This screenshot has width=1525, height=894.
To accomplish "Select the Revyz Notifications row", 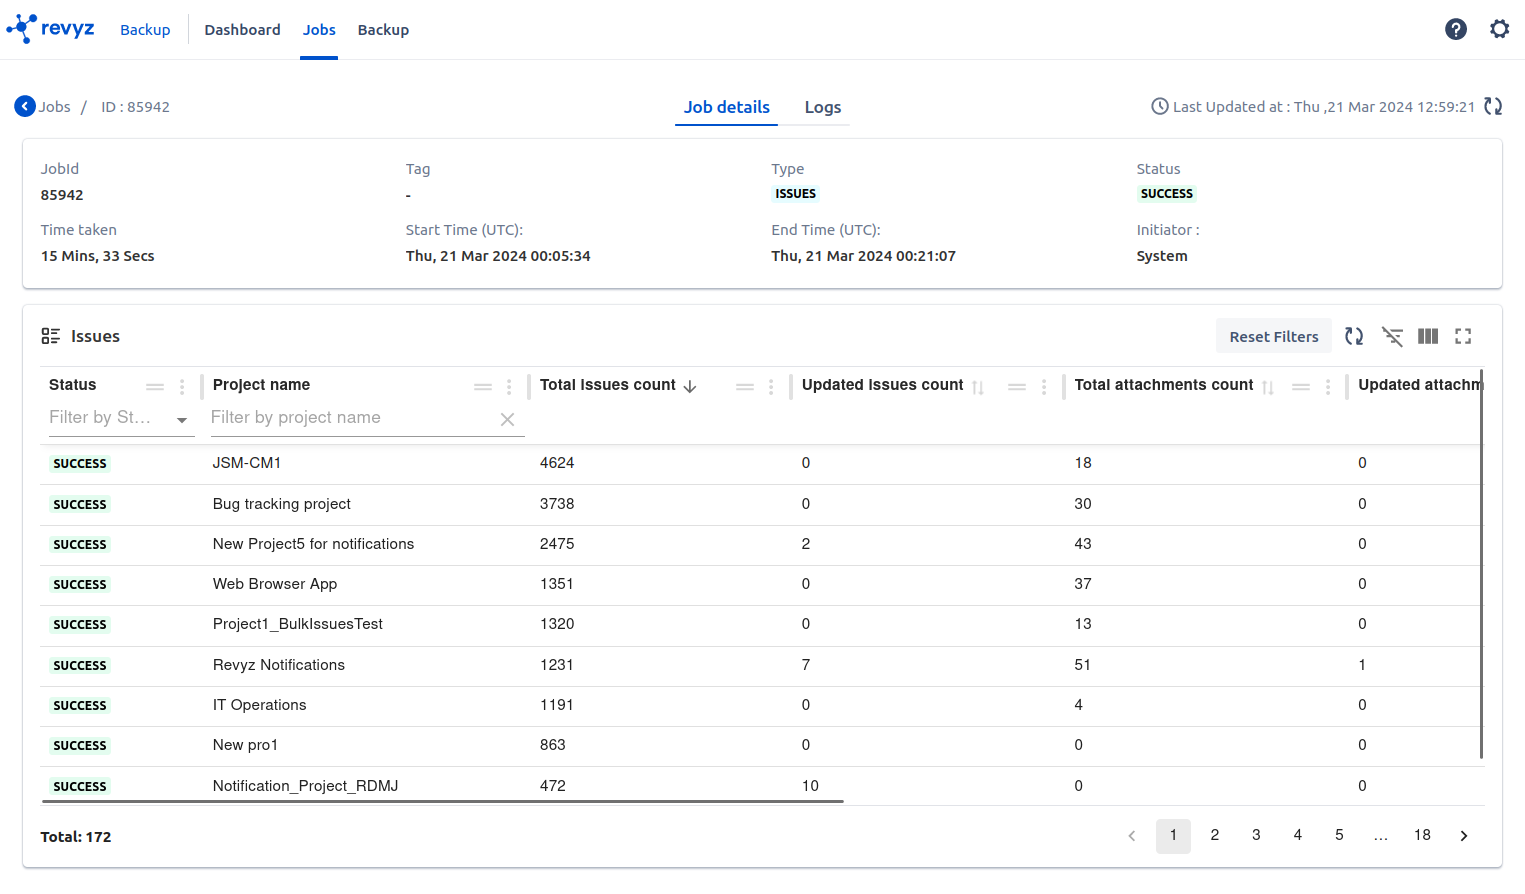I will (762, 665).
